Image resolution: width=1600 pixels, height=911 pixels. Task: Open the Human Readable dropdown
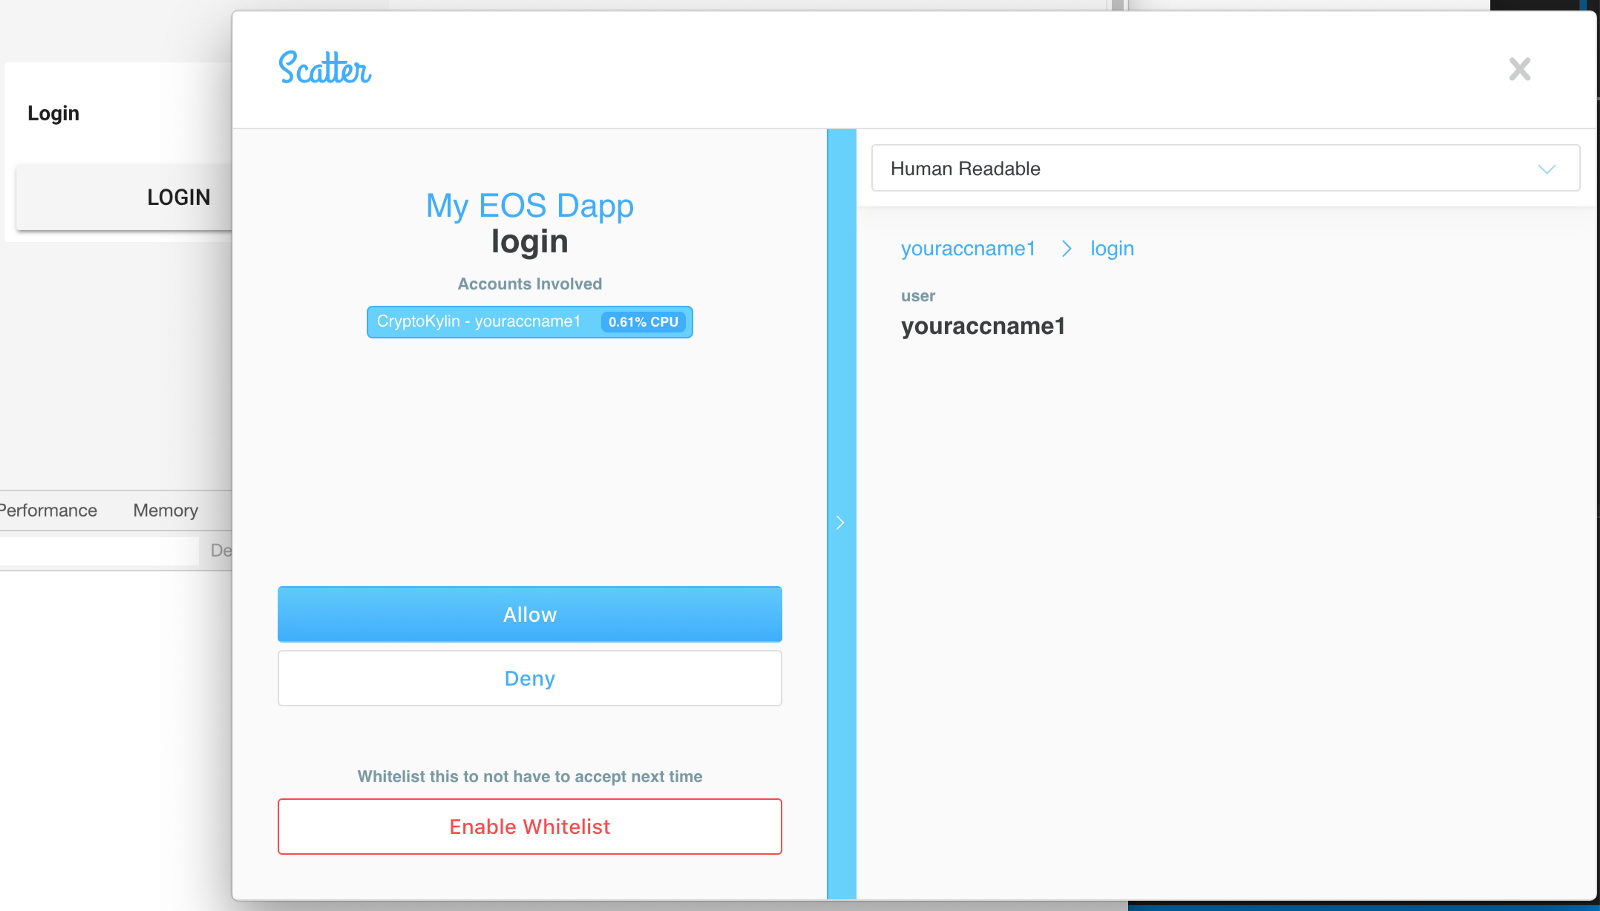click(1225, 168)
